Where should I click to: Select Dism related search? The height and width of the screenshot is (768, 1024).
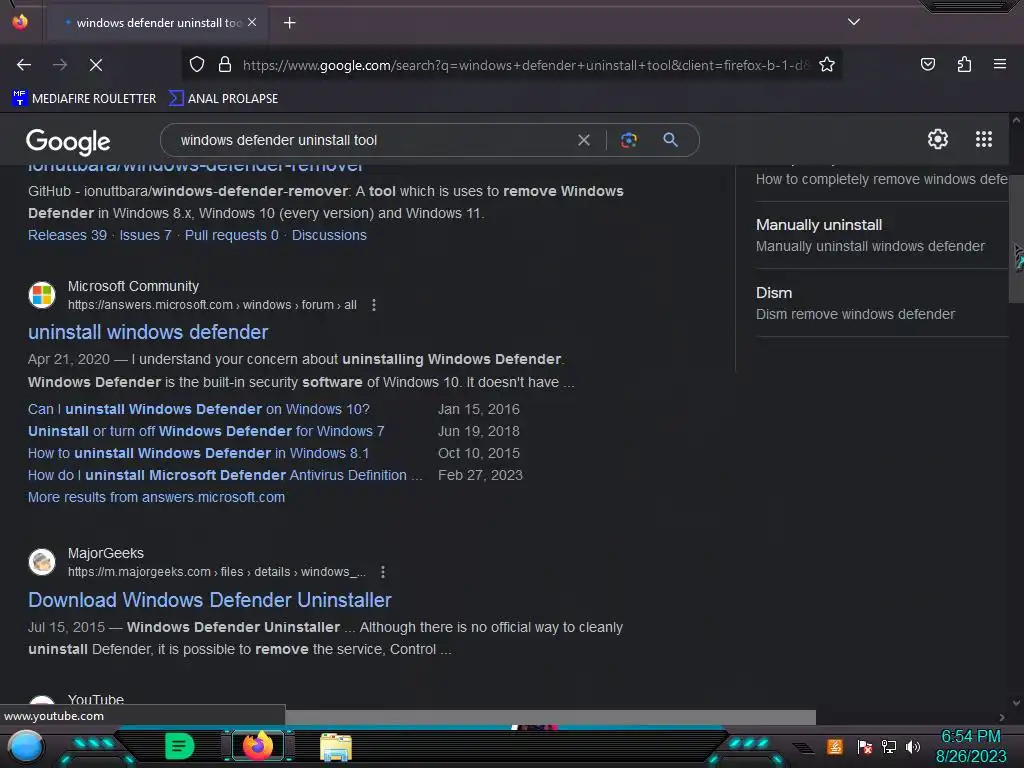click(882, 303)
